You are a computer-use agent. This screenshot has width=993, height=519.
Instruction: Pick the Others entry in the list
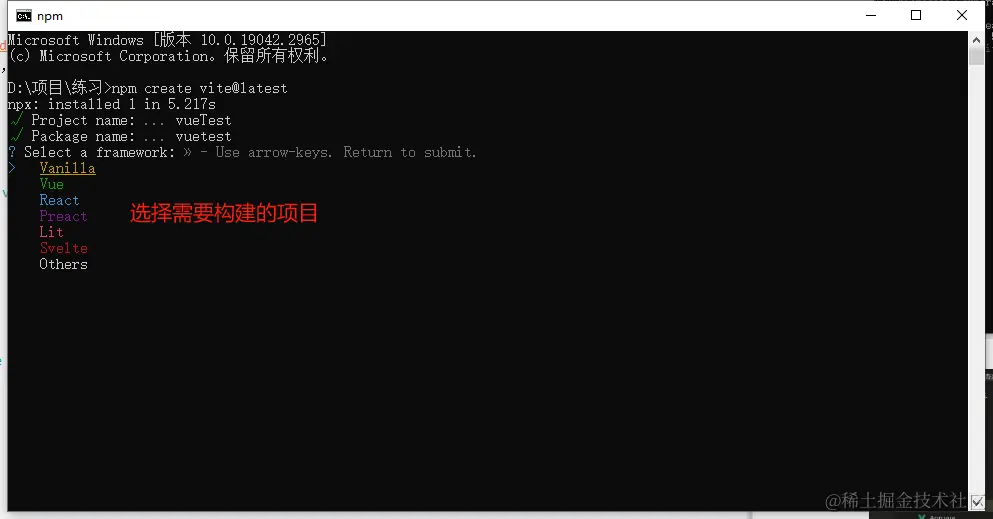(x=63, y=264)
